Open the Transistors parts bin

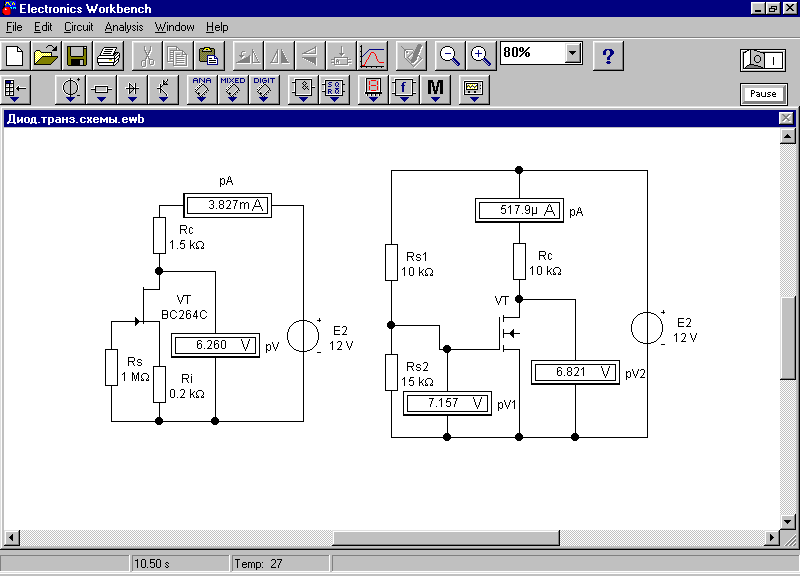click(163, 90)
